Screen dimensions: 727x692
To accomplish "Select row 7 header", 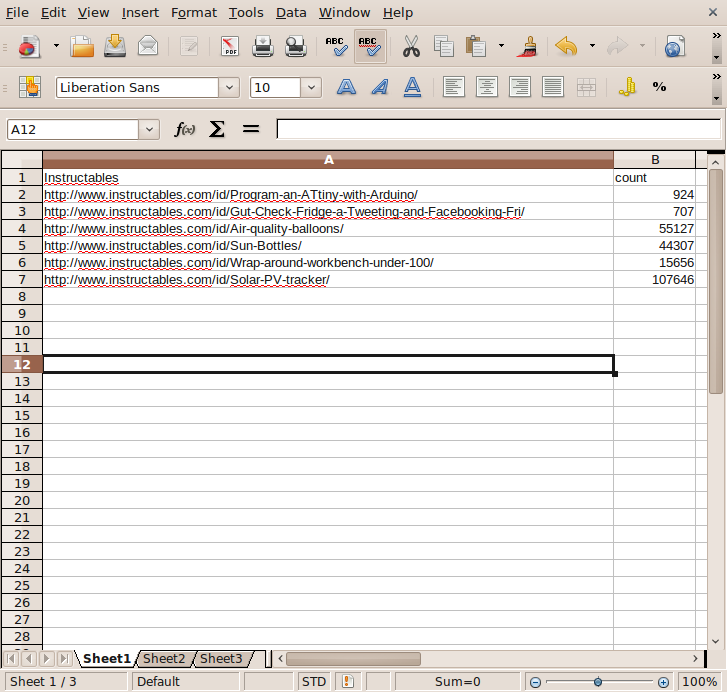I will pos(22,279).
